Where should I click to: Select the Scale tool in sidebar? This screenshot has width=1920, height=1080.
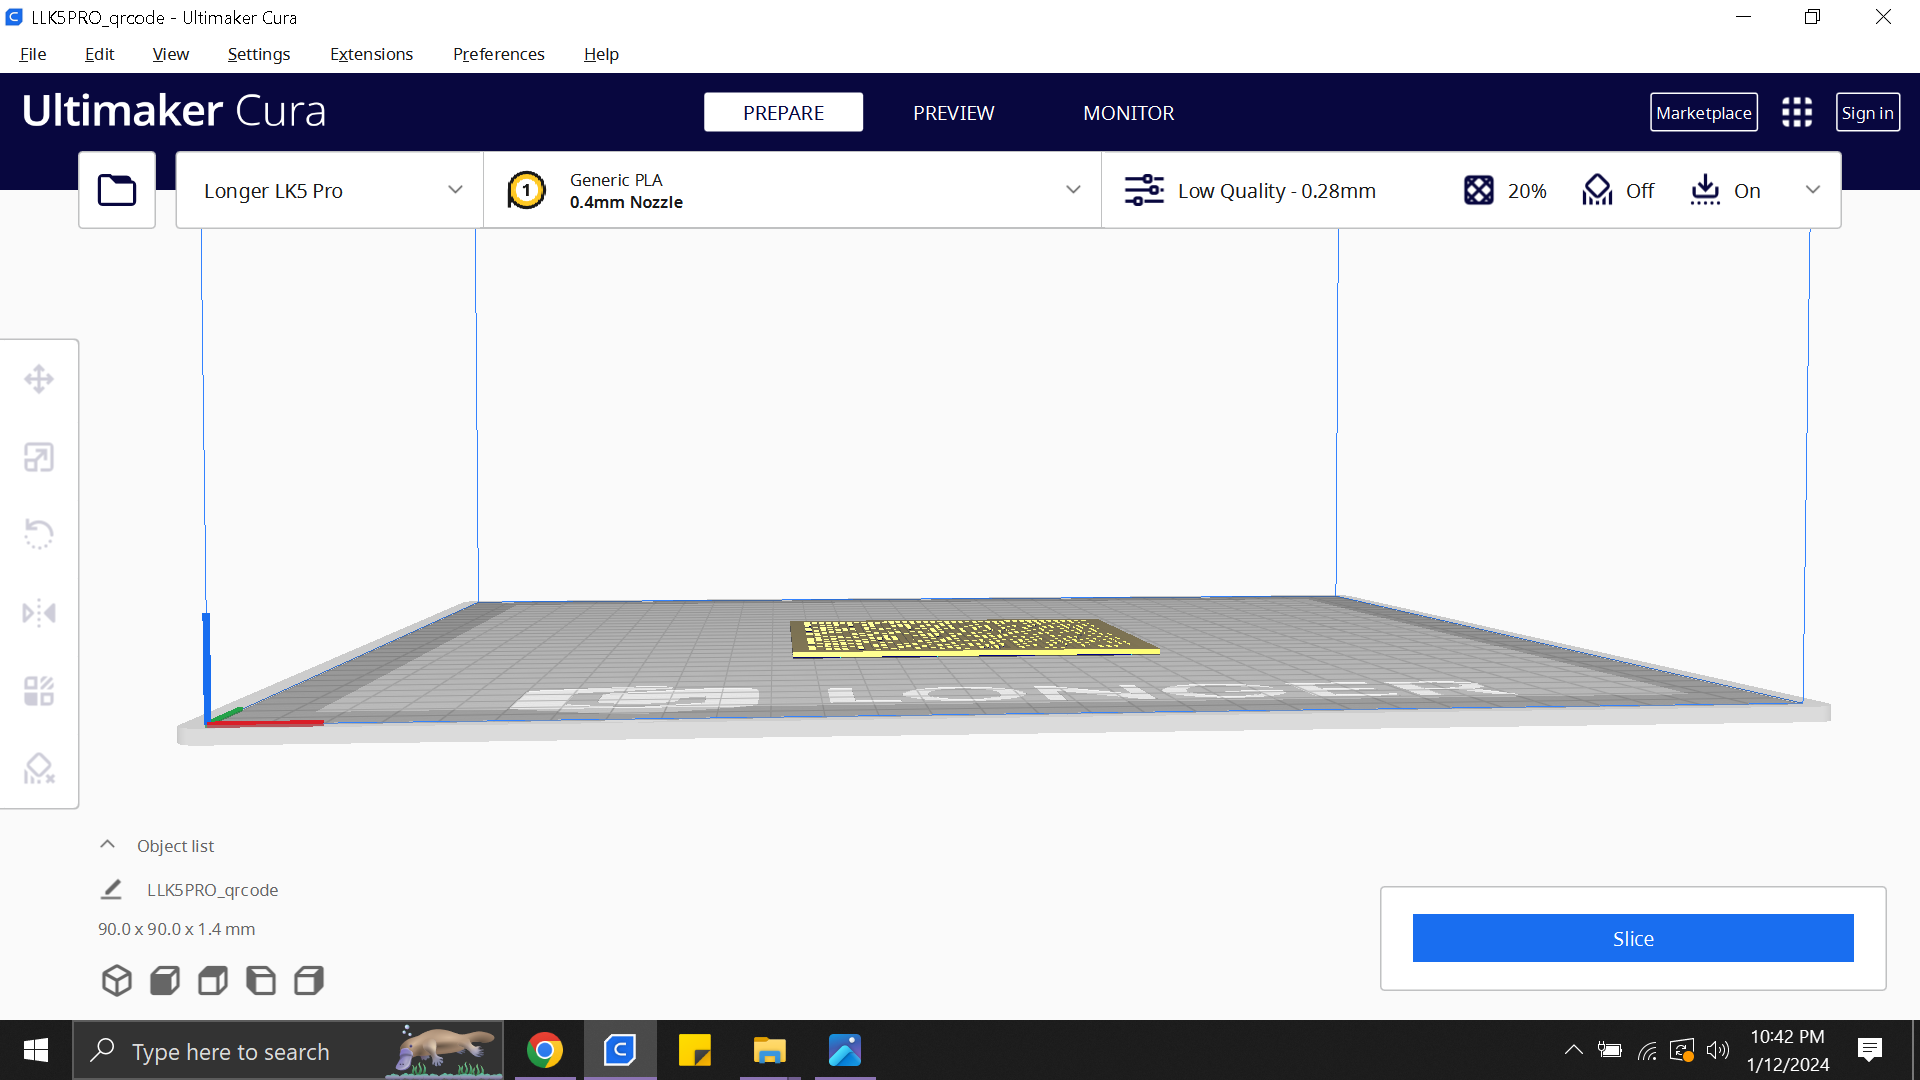pos(39,457)
